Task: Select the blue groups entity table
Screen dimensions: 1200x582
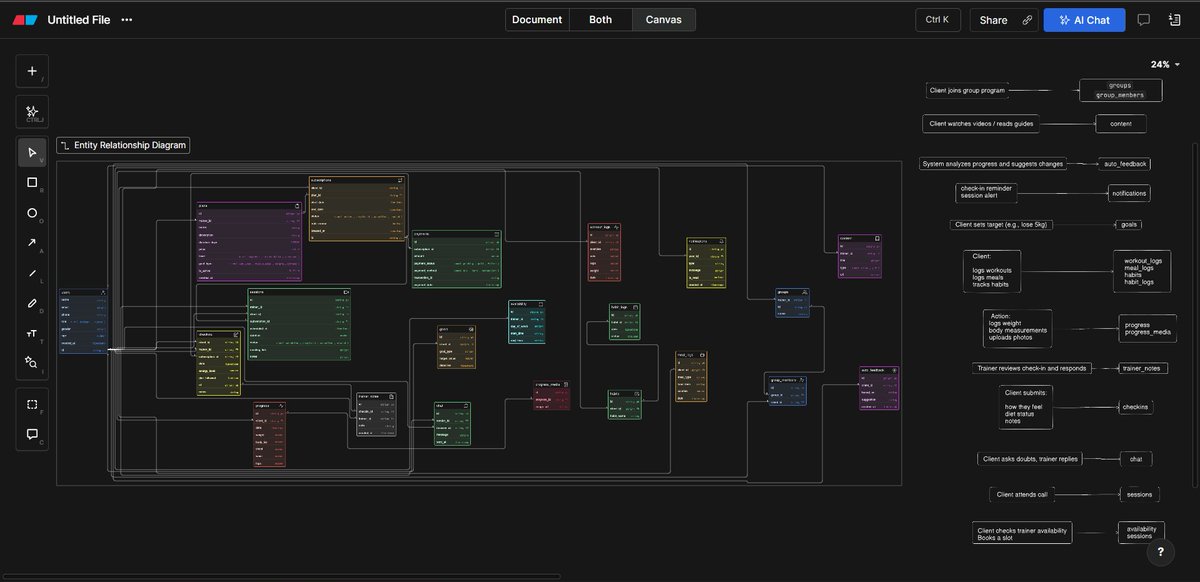Action: click(x=792, y=303)
